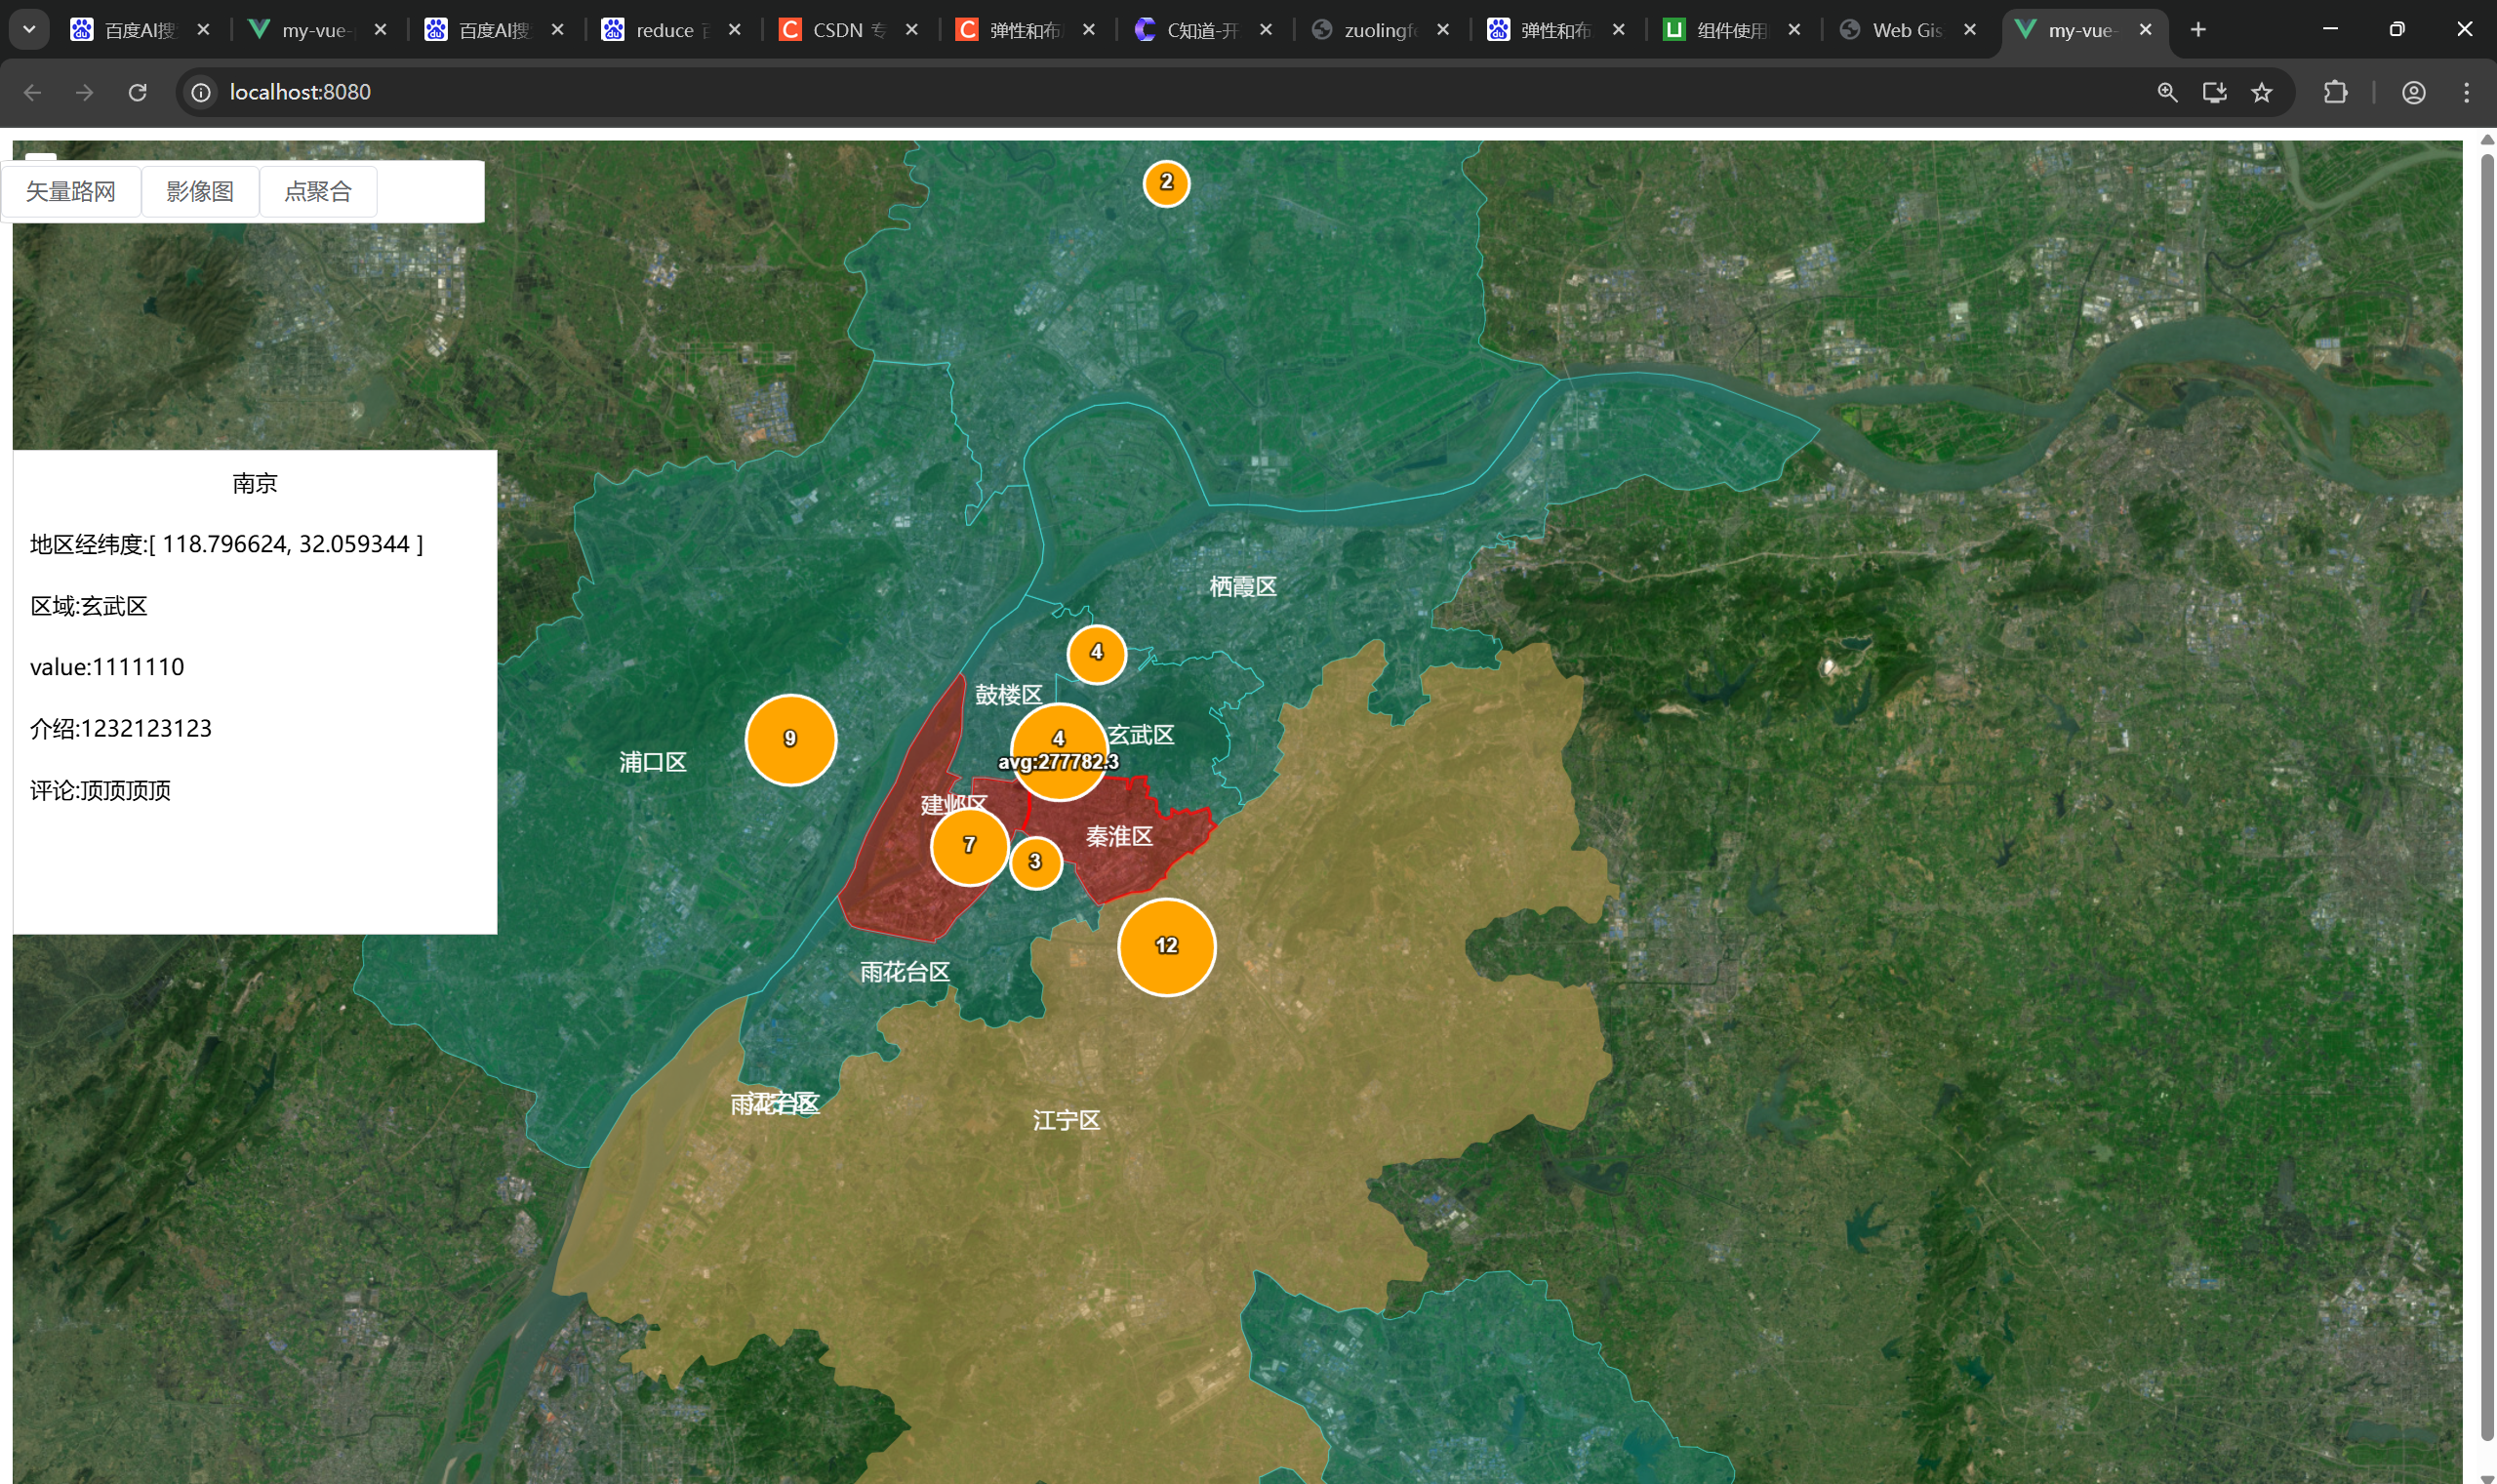Image resolution: width=2497 pixels, height=1484 pixels.
Task: Open the browser extensions puzzle icon
Action: [2335, 92]
